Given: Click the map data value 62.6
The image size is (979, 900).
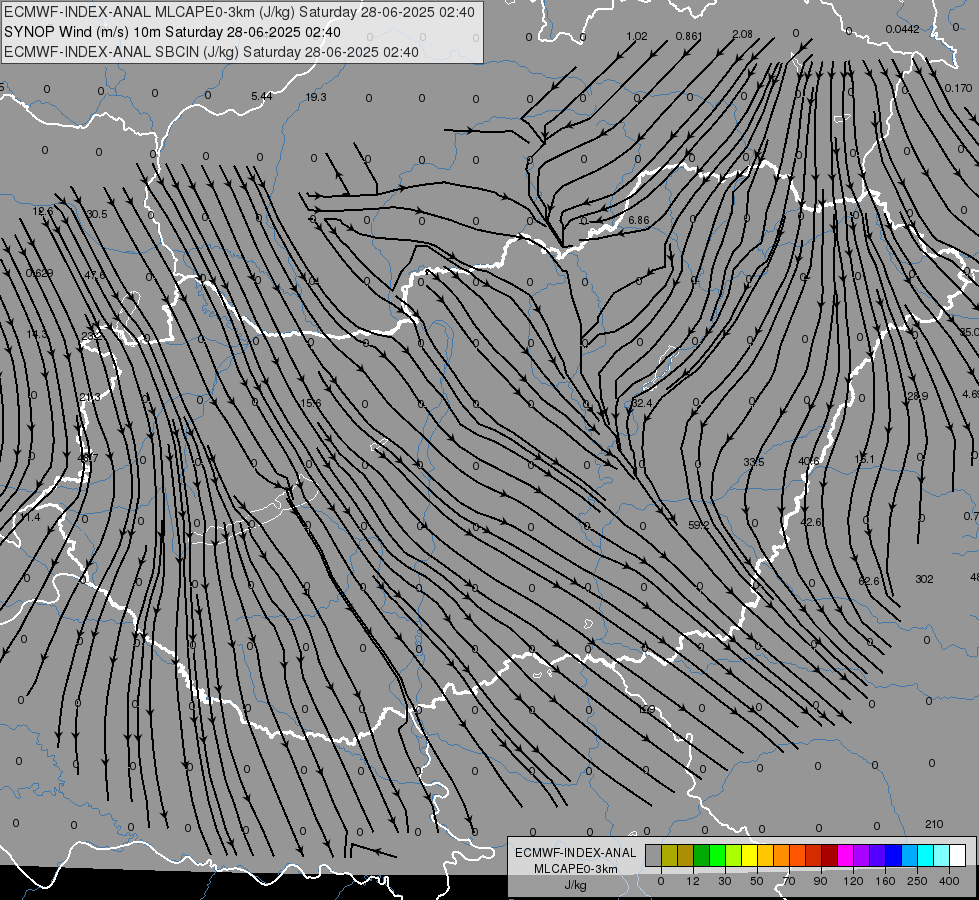Looking at the screenshot, I should point(868,581).
